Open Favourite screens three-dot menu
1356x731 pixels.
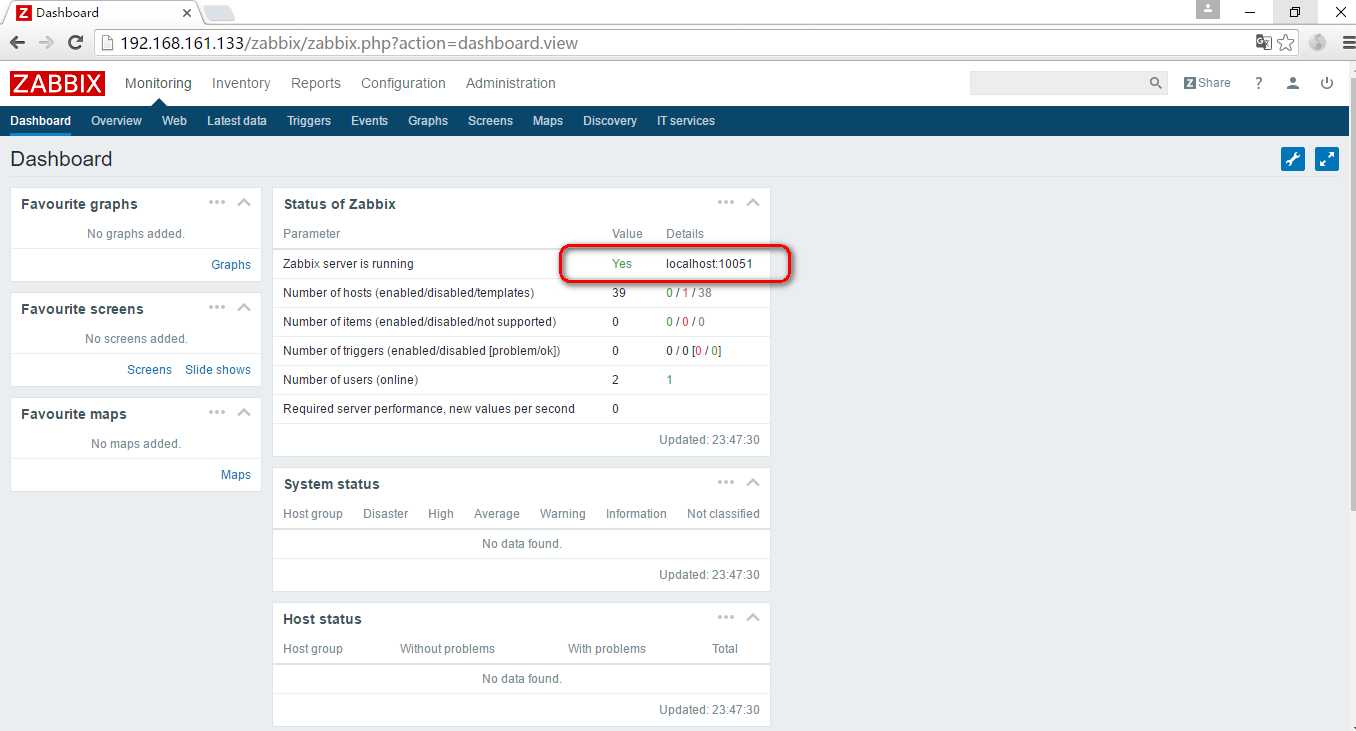coord(217,308)
